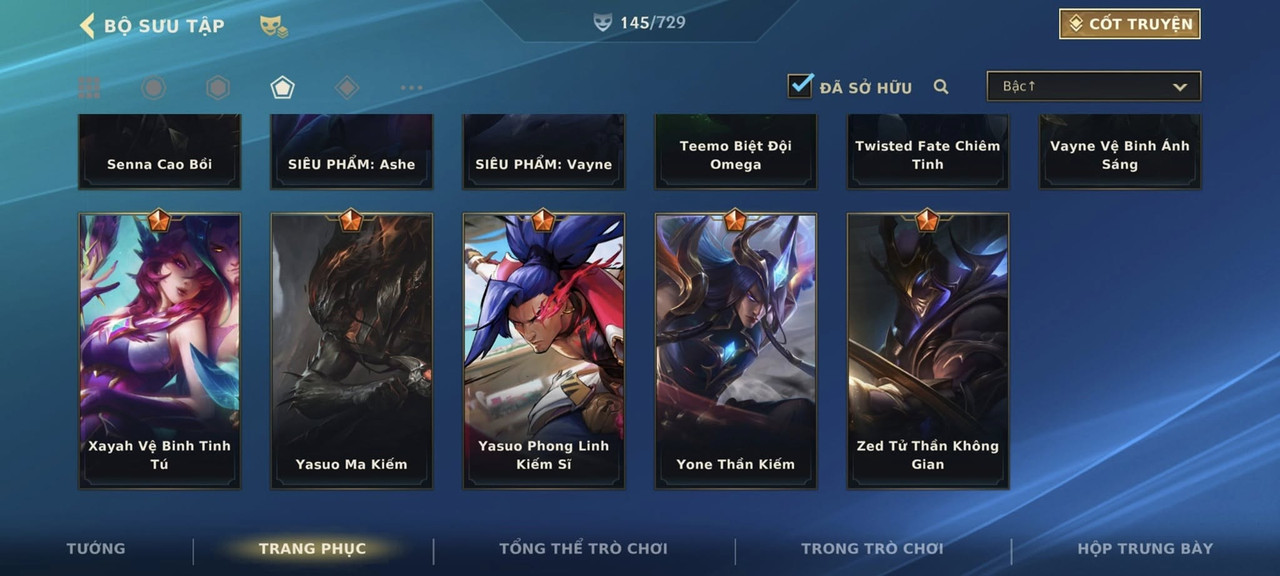Open the Bậc sort dropdown
Screen dimensions: 1280x576
(x=1094, y=86)
